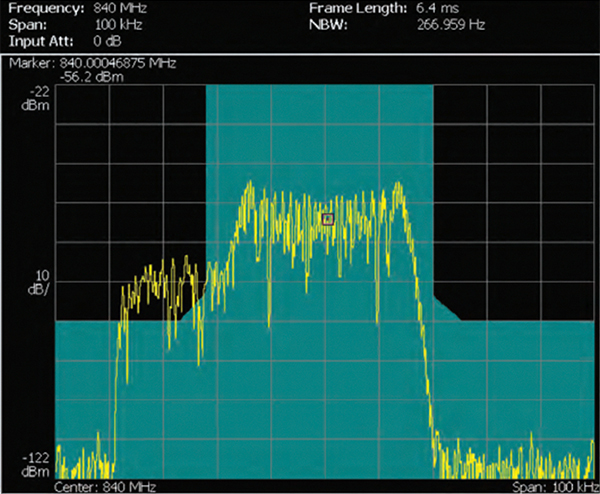Image resolution: width=600 pixels, height=494 pixels.
Task: Click the -22 dBm top reference label
Action: 36,98
